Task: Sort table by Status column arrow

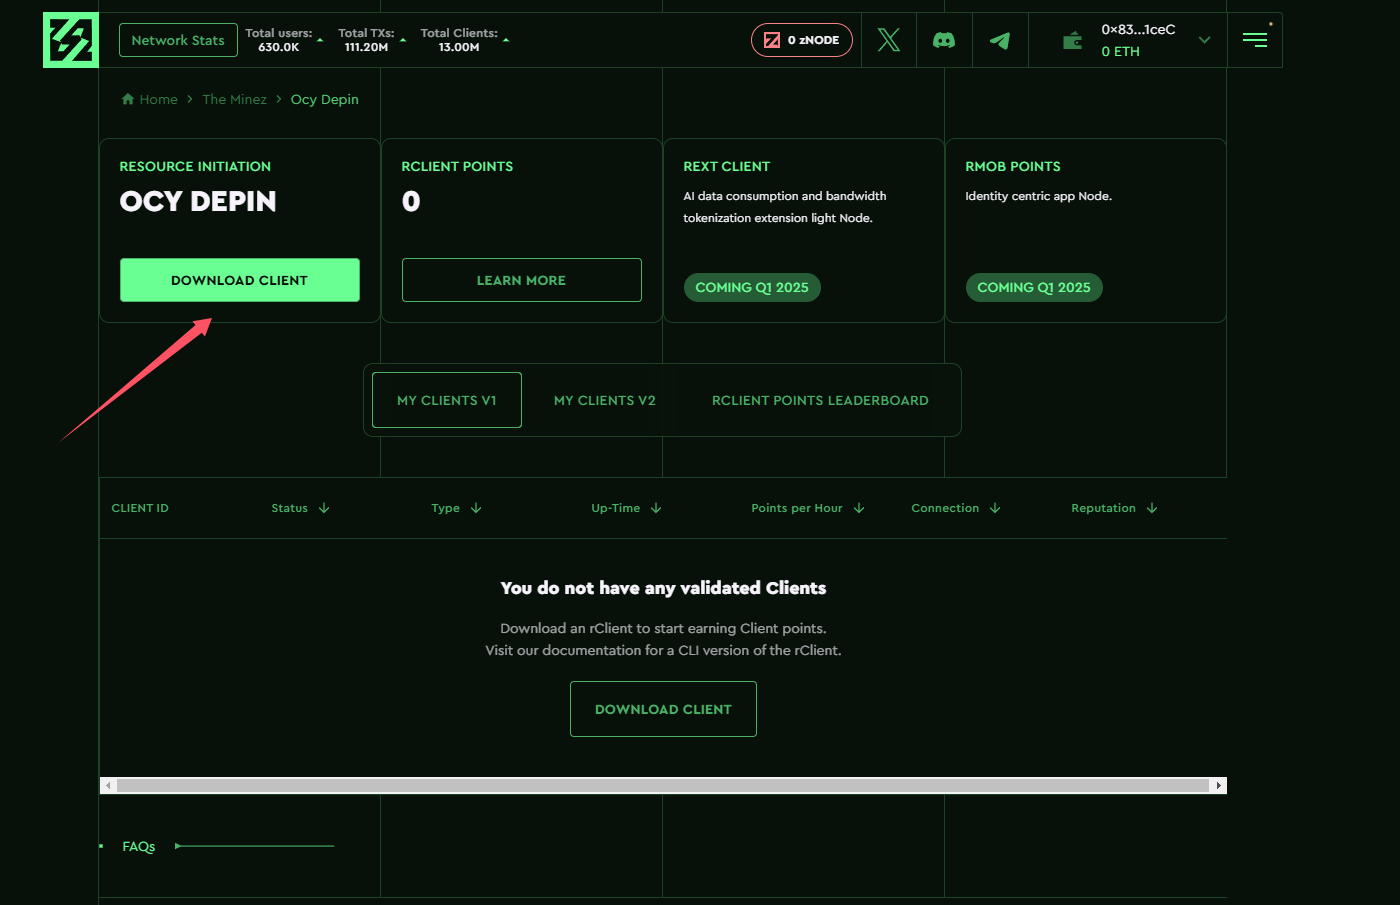Action: coord(324,508)
